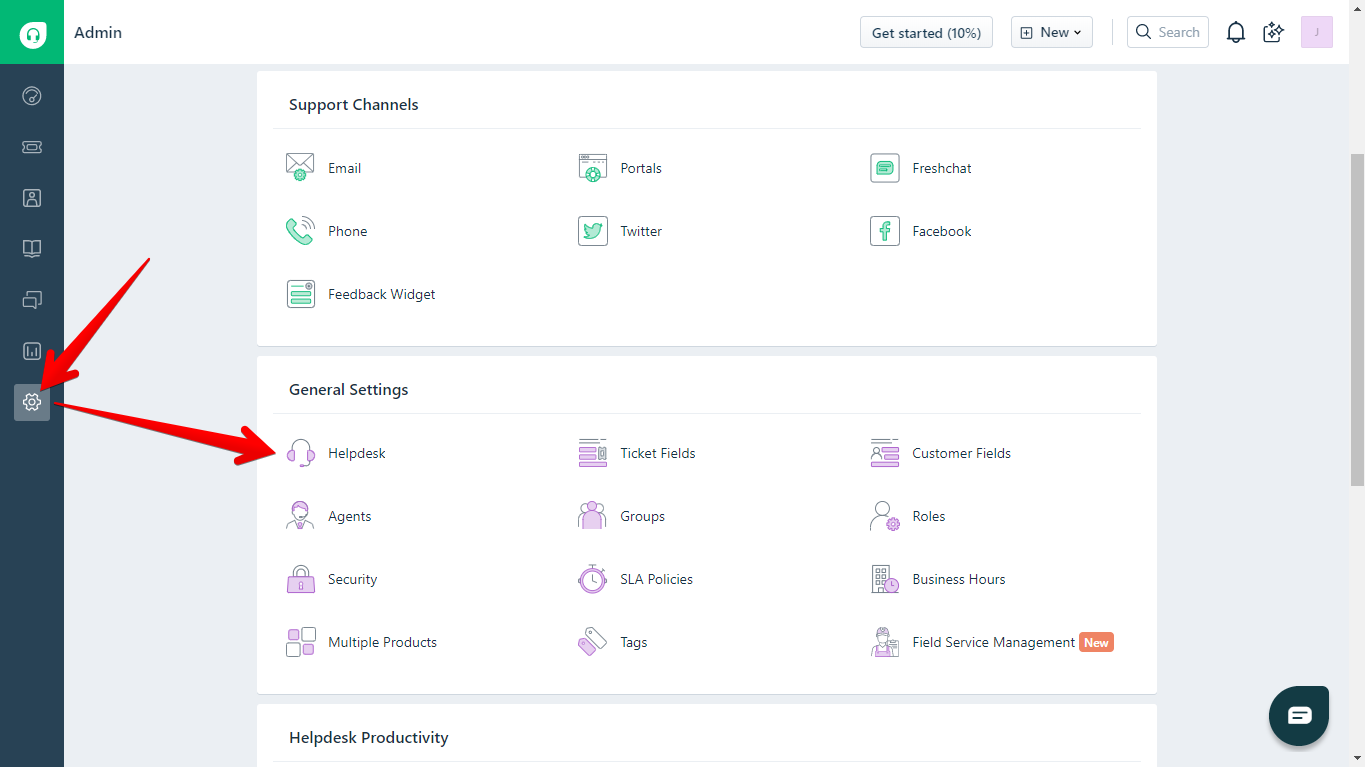
Task: Focus the Search input field
Action: 1168,32
